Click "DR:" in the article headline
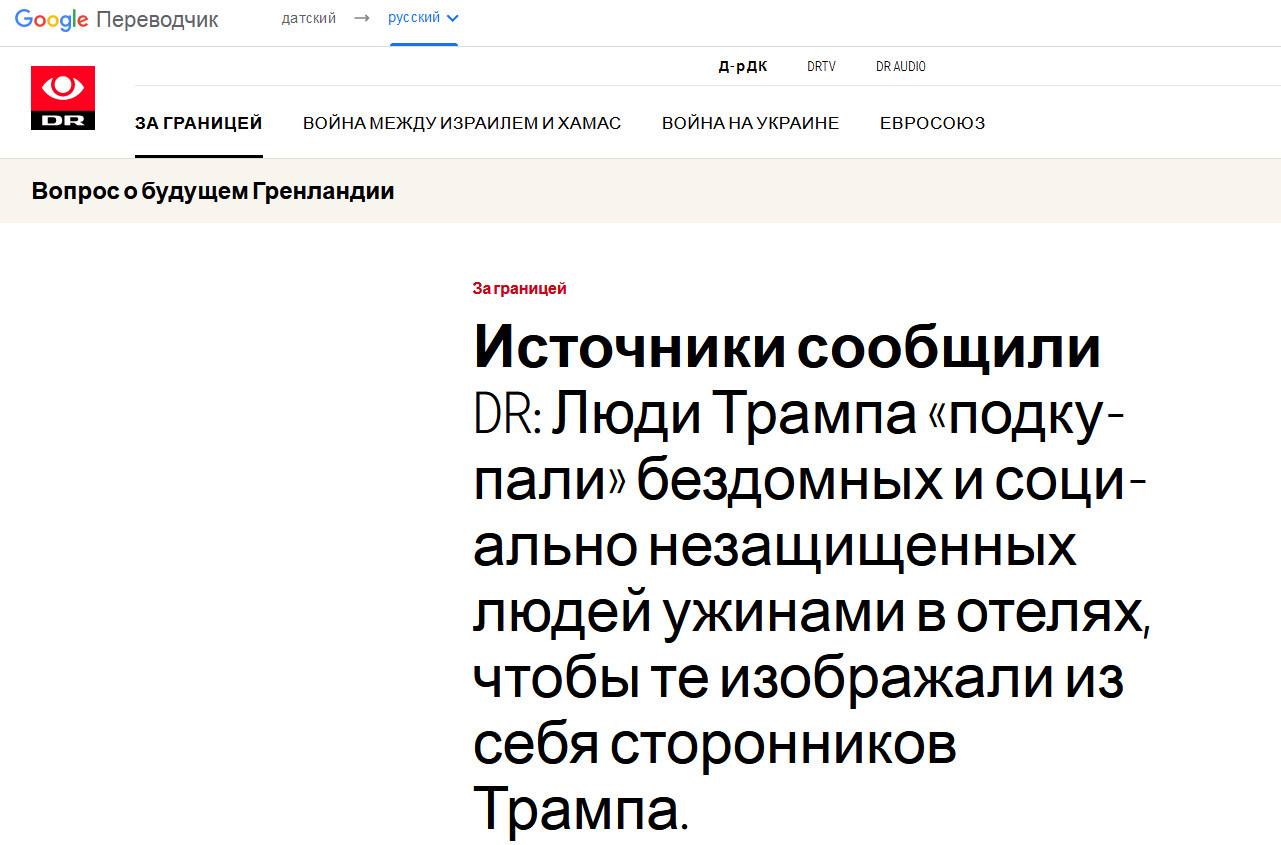This screenshot has height=845, width=1281. click(x=507, y=416)
